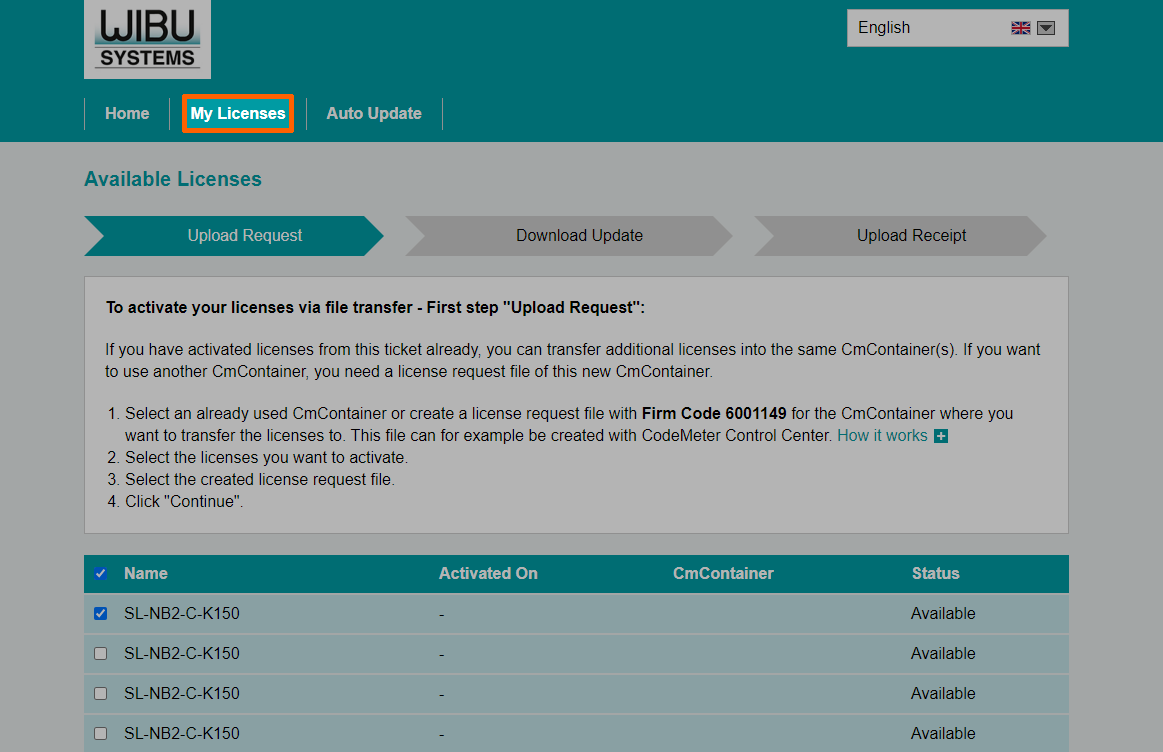Click the Activated On column header

point(488,574)
